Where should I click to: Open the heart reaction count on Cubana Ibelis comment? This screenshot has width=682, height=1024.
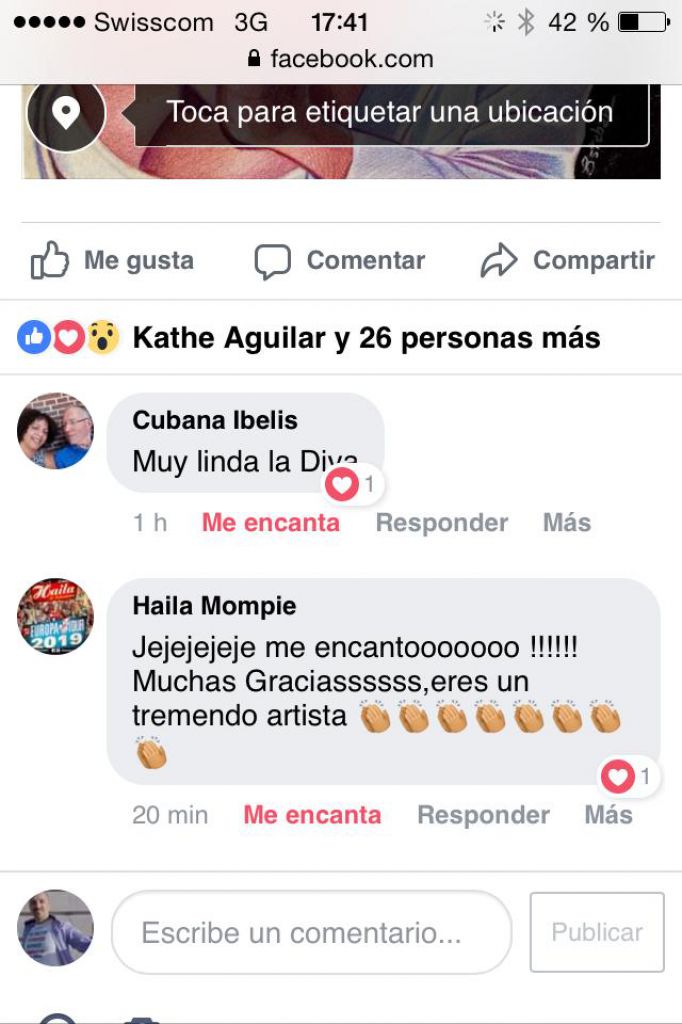(355, 485)
